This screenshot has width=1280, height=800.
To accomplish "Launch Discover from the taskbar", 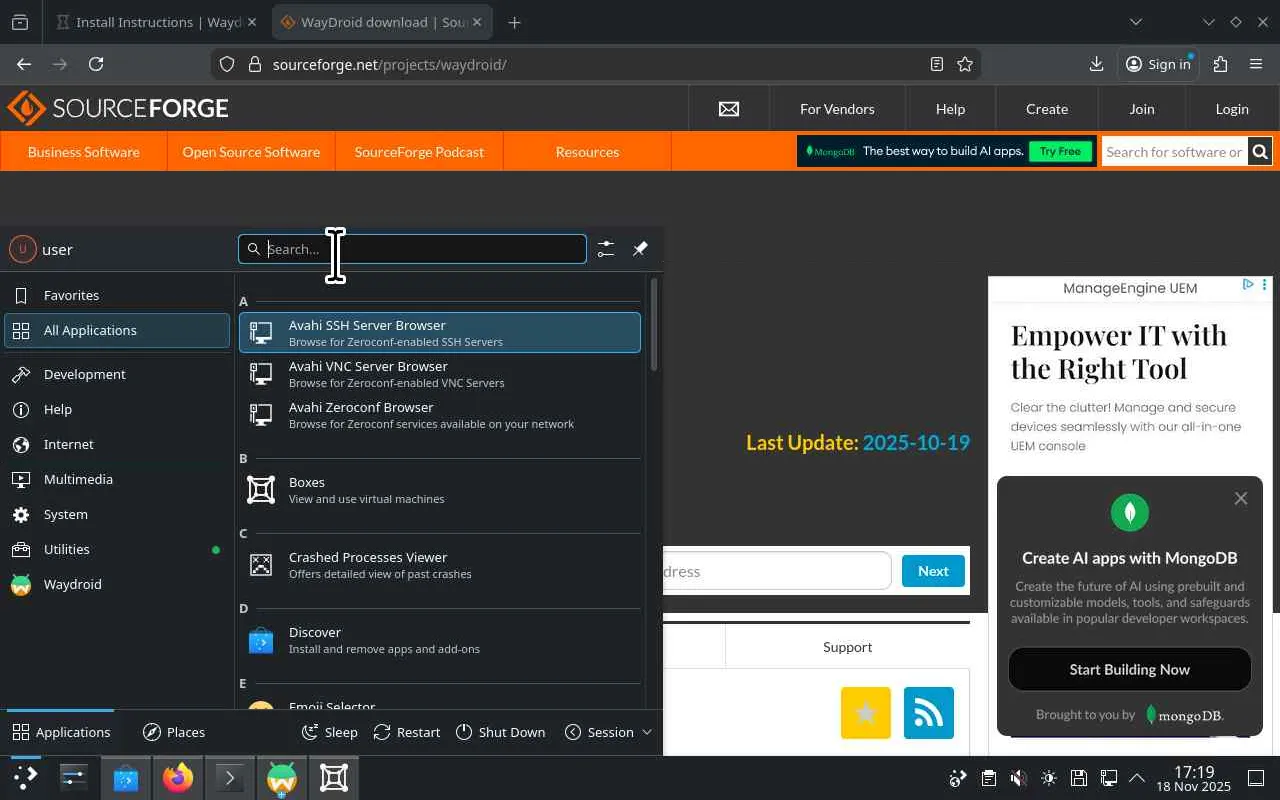I will [x=126, y=777].
